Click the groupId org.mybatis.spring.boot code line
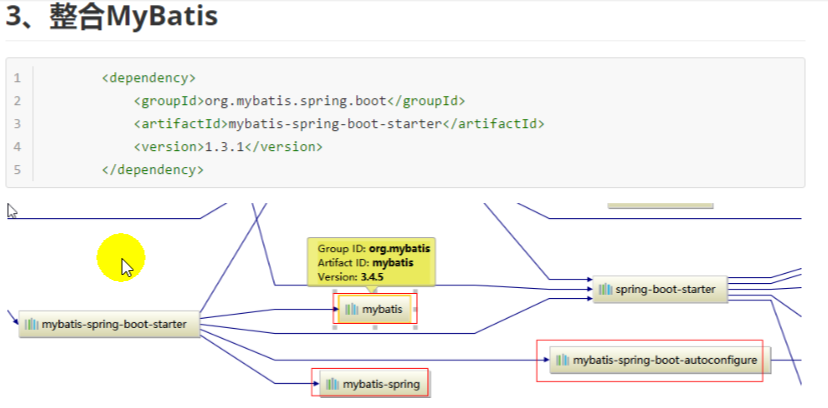Screen dimensions: 828x408 click(x=299, y=100)
